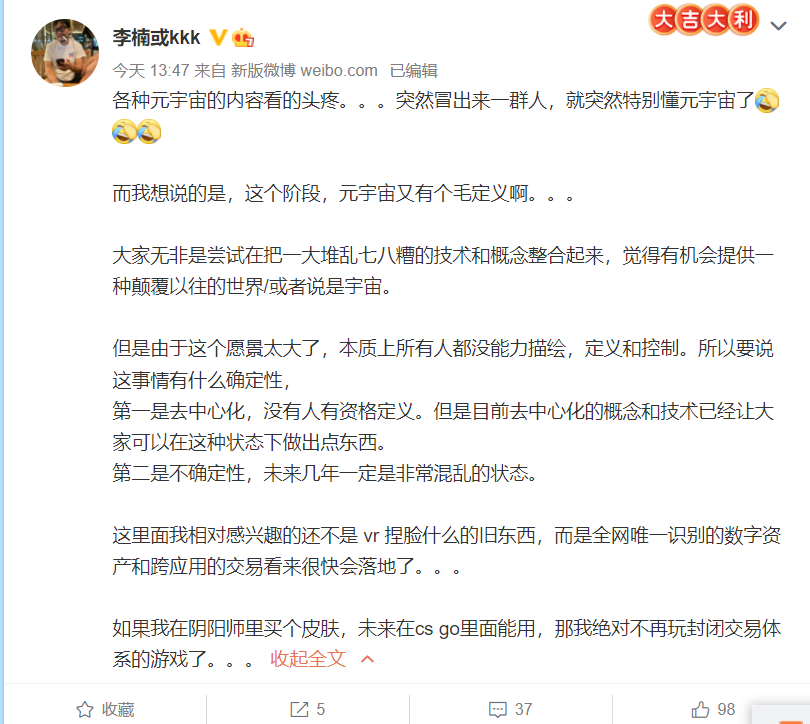Image resolution: width=810 pixels, height=724 pixels.
Task: Click the star favorite icon
Action: click(85, 710)
